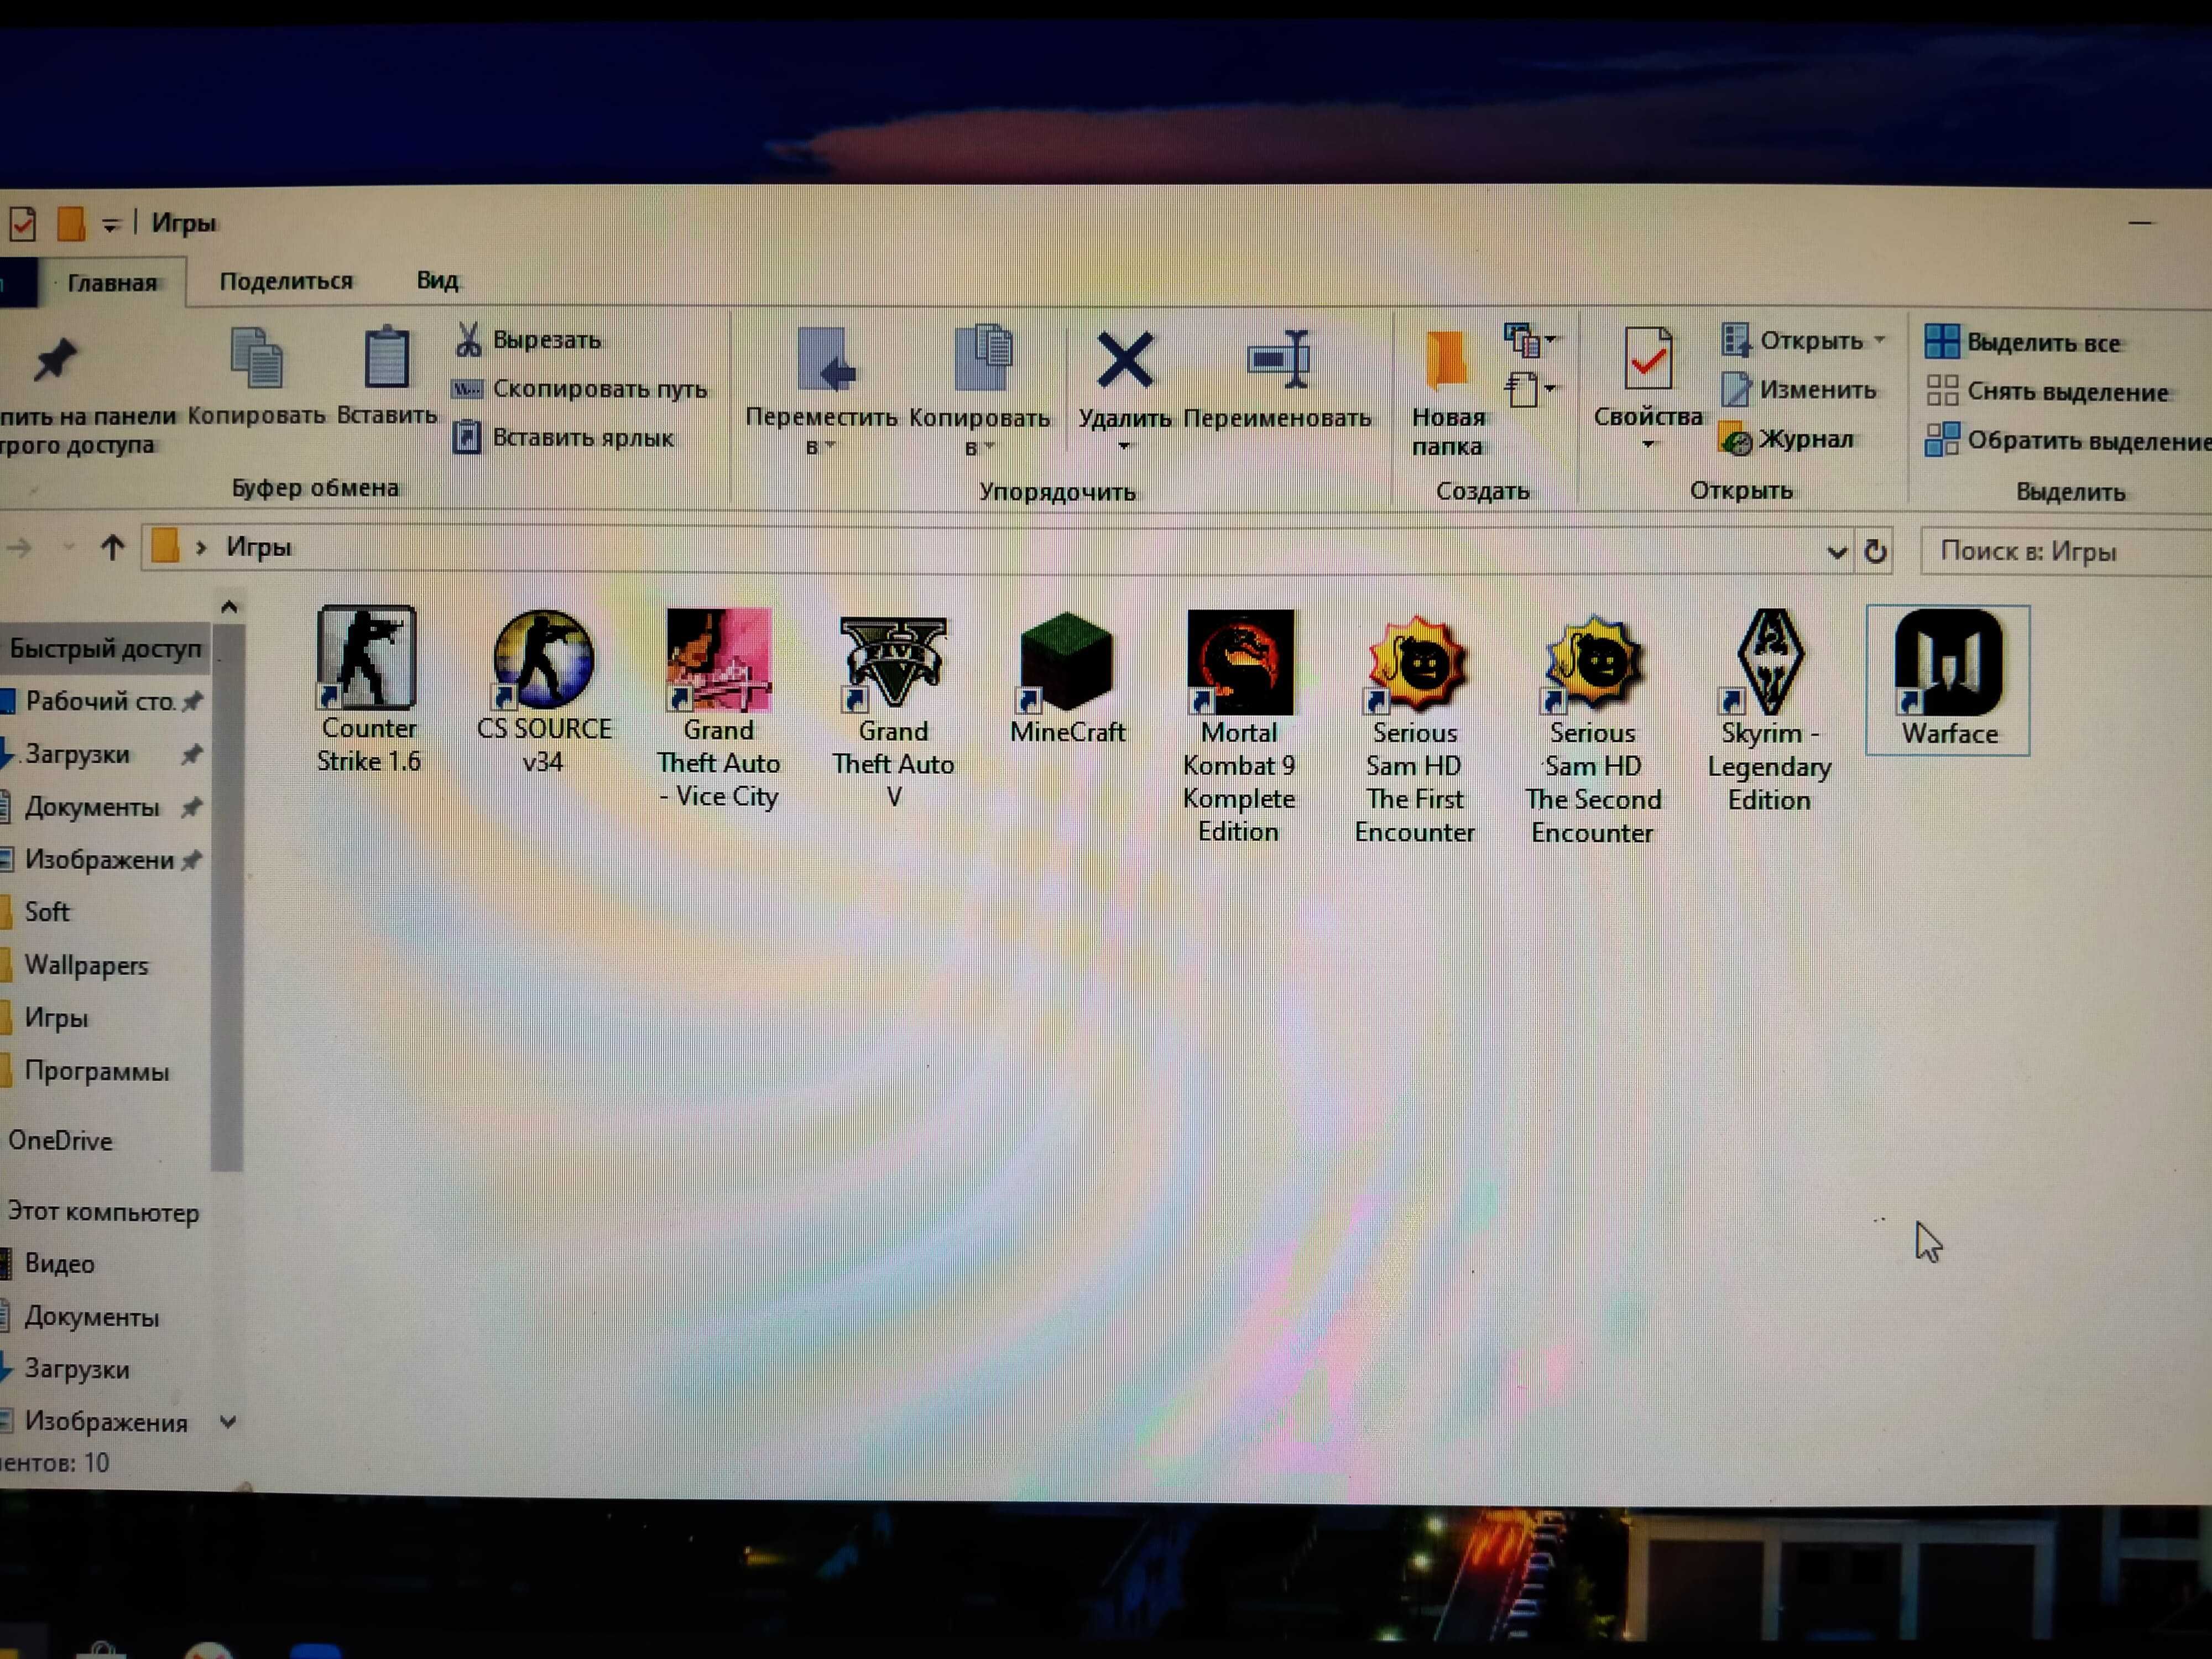The height and width of the screenshot is (1659, 2212).
Task: Select the Grand Theft Auto V shortcut
Action: point(893,710)
